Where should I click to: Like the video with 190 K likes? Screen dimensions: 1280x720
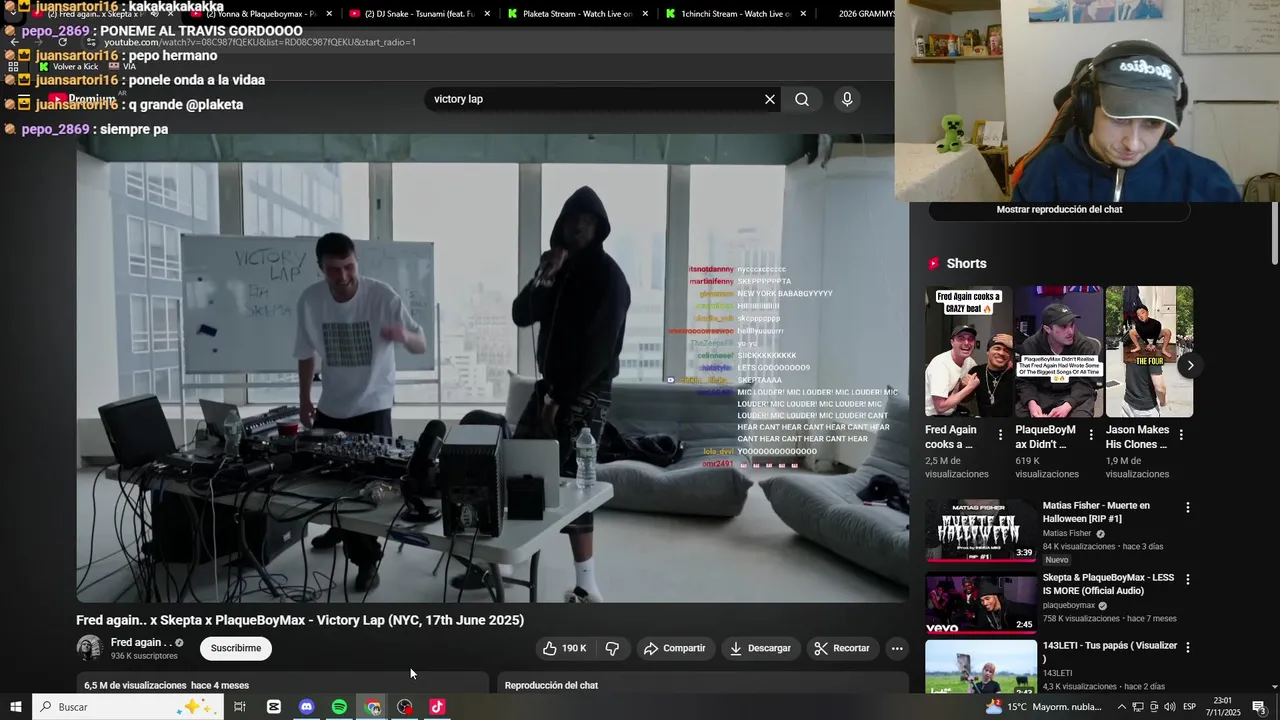(x=564, y=648)
